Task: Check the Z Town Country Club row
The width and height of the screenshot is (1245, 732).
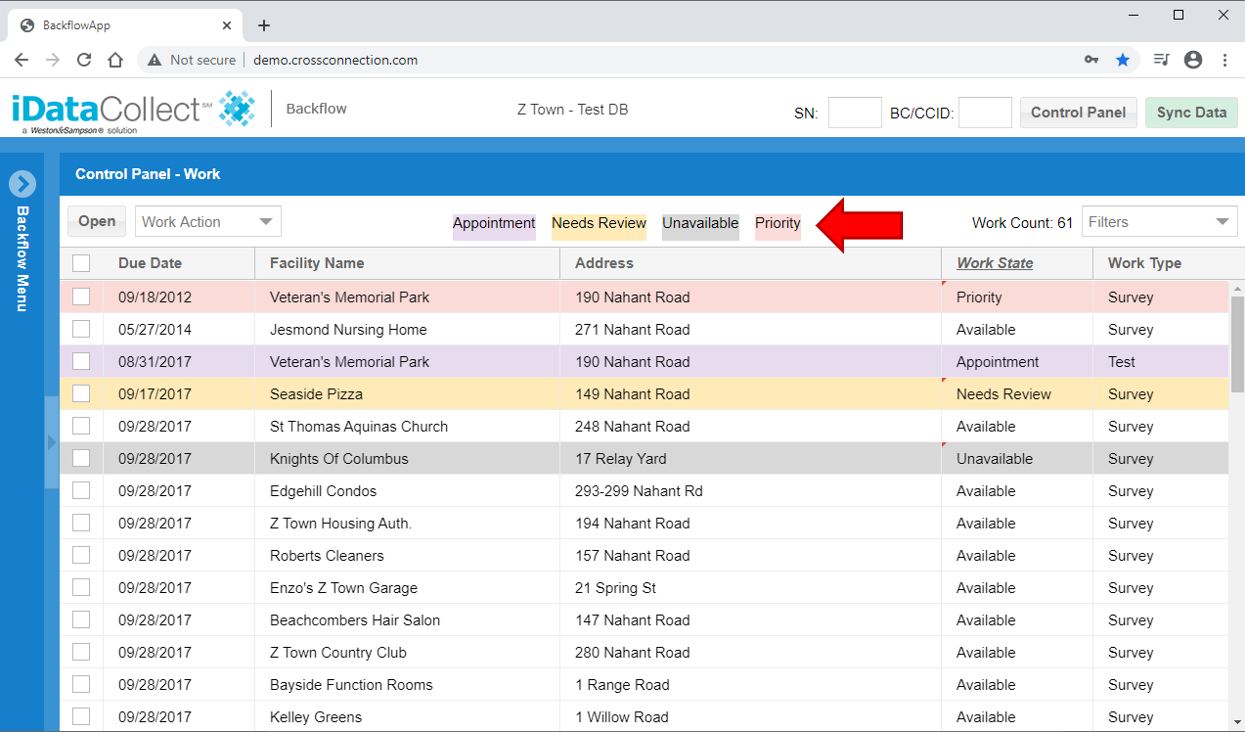Action: pyautogui.click(x=81, y=652)
